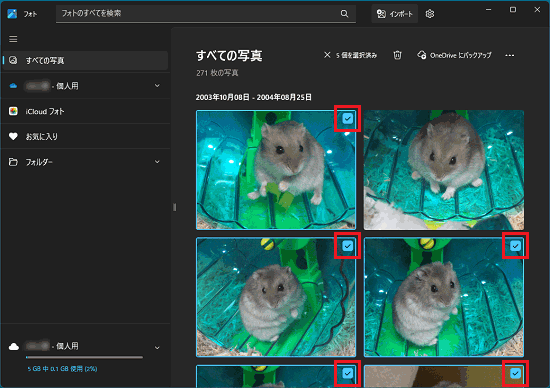Screen dimensions: 550x388
Task: Open the Settings gear icon
Action: (x=430, y=14)
